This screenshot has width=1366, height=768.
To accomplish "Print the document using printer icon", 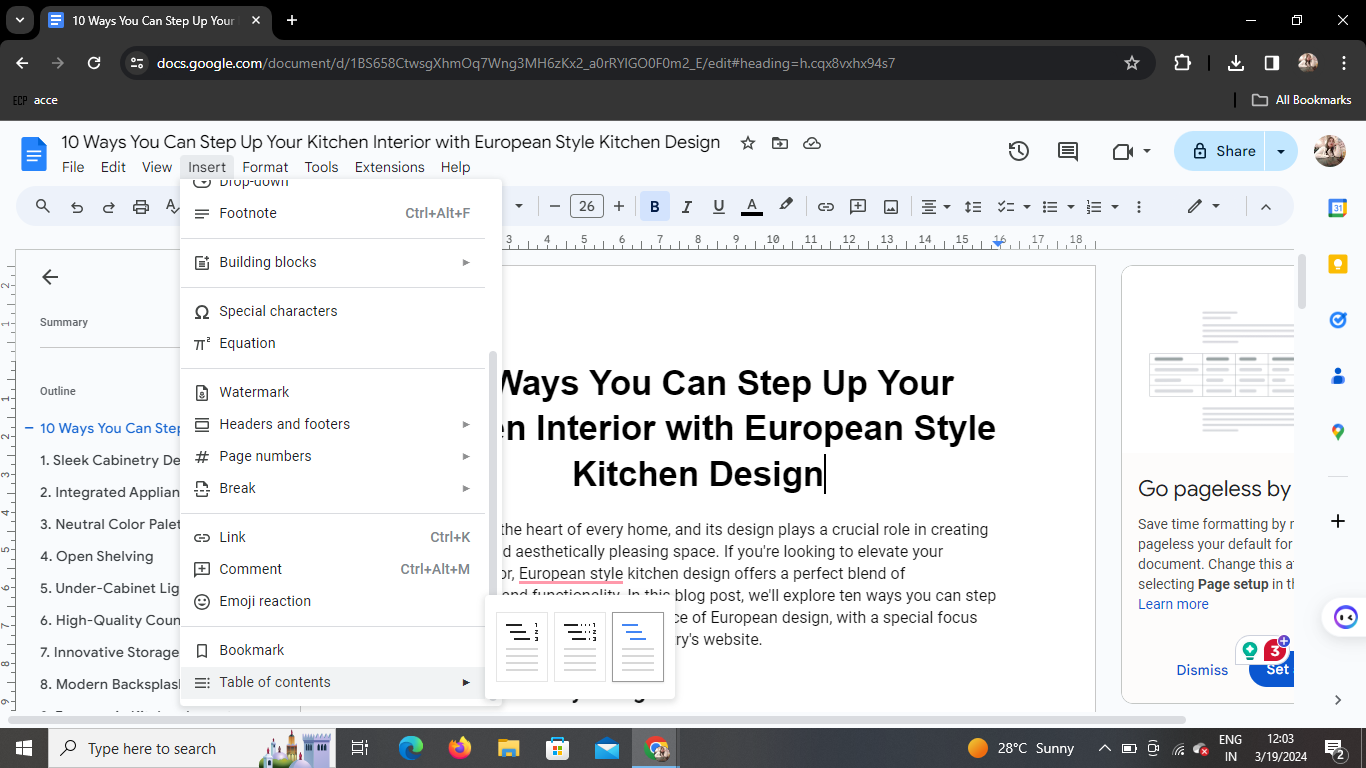I will pyautogui.click(x=141, y=207).
